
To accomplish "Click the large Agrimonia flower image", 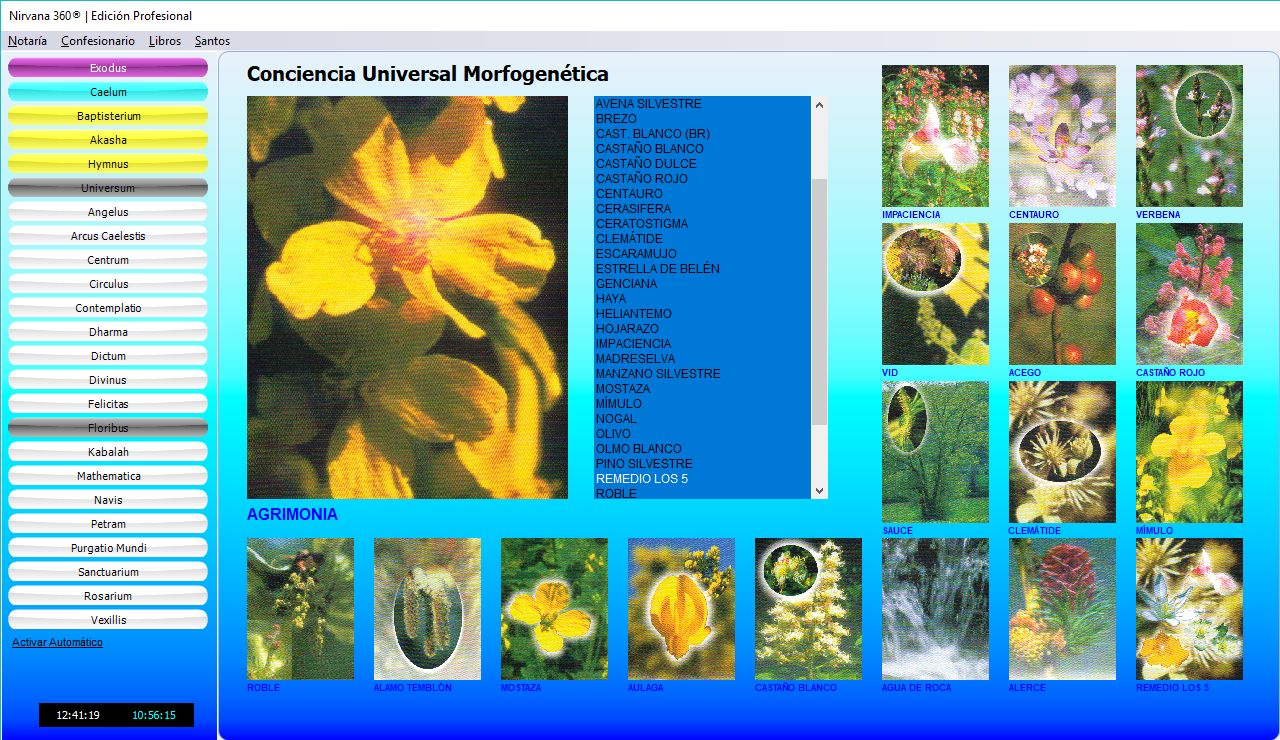I will coord(407,297).
